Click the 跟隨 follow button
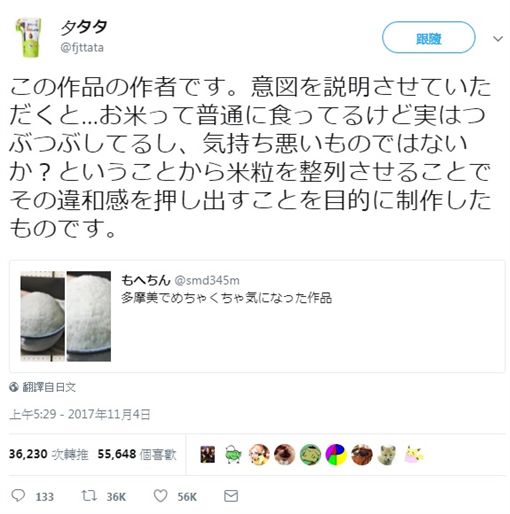The height and width of the screenshot is (514, 510). point(428,38)
